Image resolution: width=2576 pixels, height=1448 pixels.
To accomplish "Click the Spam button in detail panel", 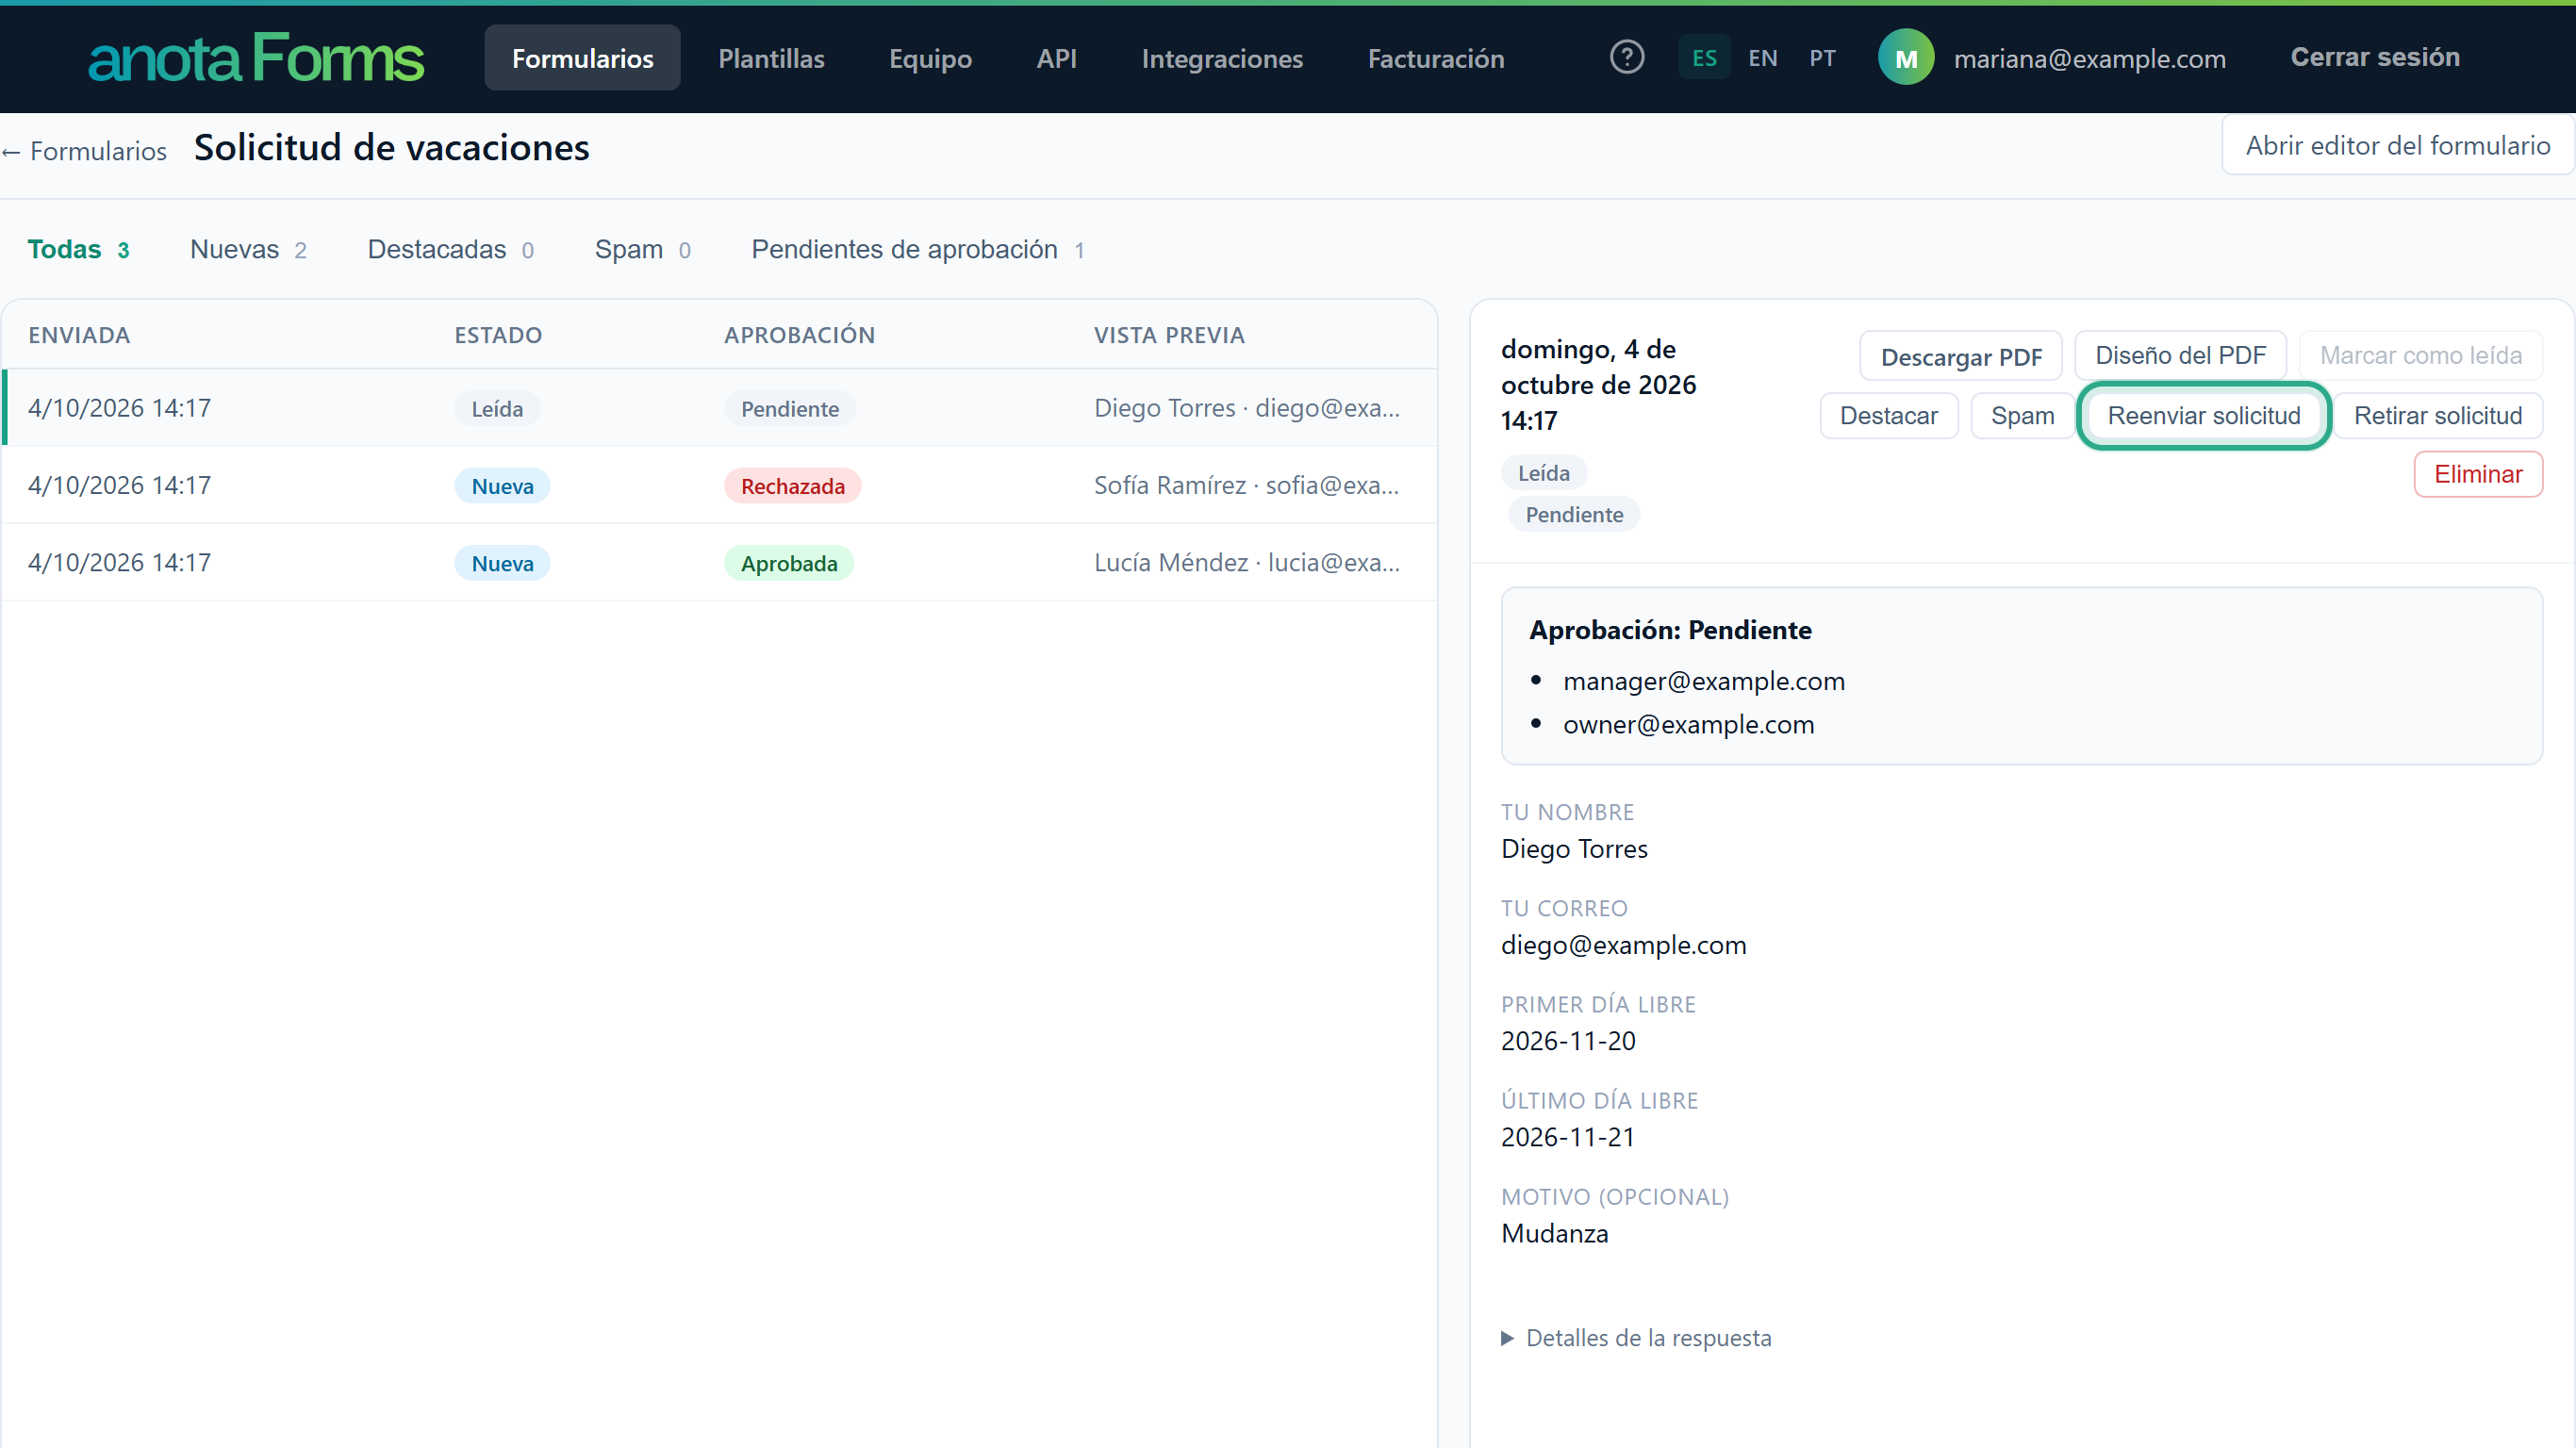I will [2022, 415].
